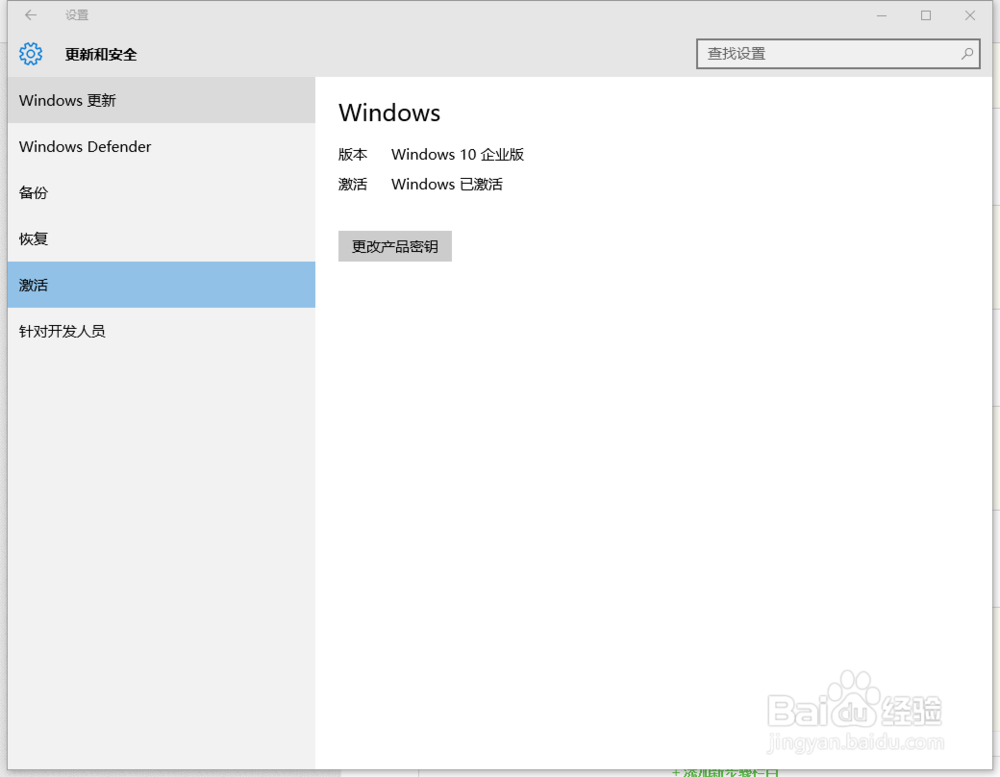This screenshot has height=777, width=1000.
Task: Click the background window strip on the left edge
Action: [x=4, y=400]
